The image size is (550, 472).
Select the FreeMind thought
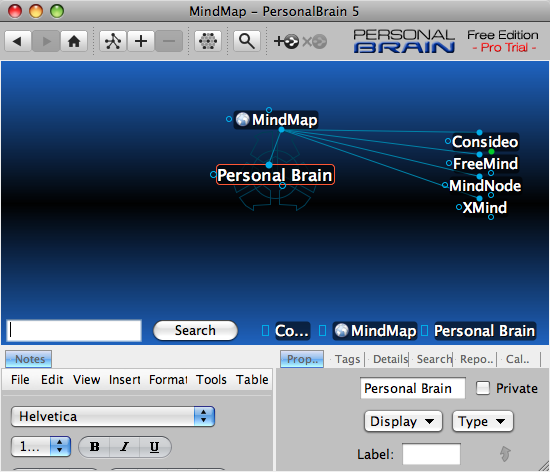tap(485, 163)
